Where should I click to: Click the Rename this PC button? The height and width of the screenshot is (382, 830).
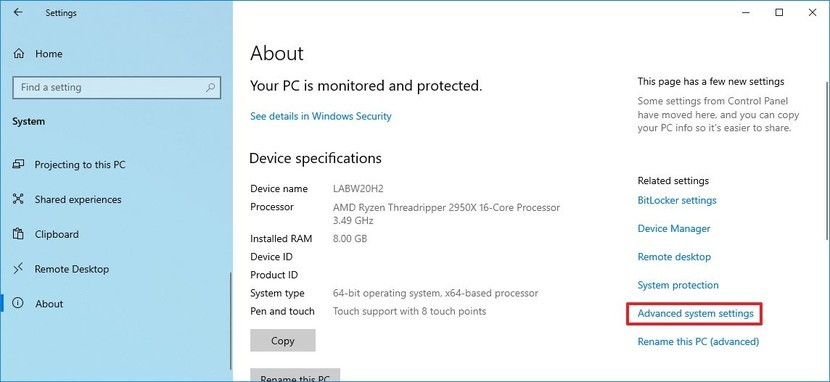(x=295, y=375)
